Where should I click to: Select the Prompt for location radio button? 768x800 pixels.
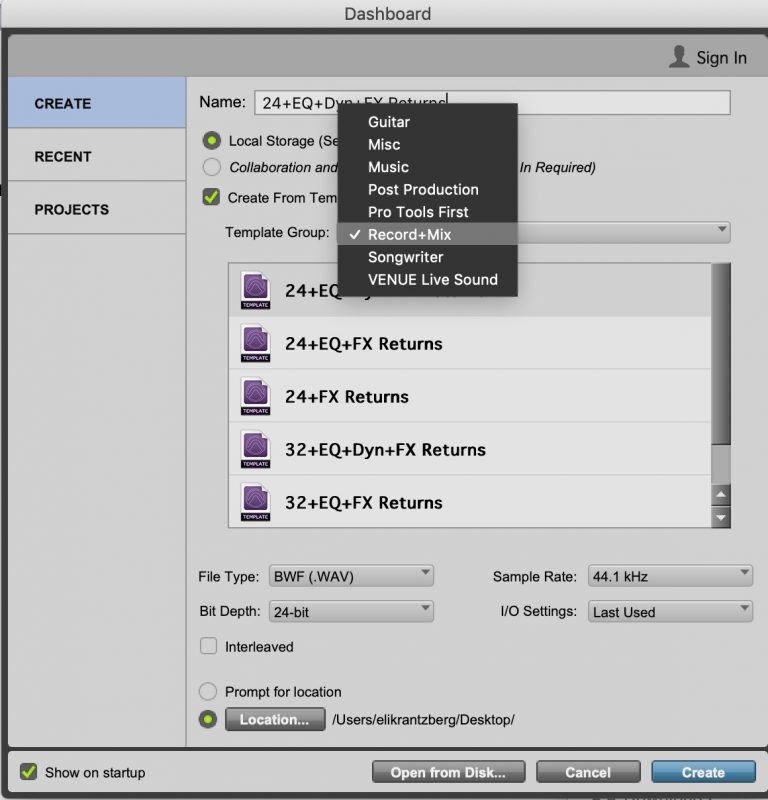(x=209, y=691)
